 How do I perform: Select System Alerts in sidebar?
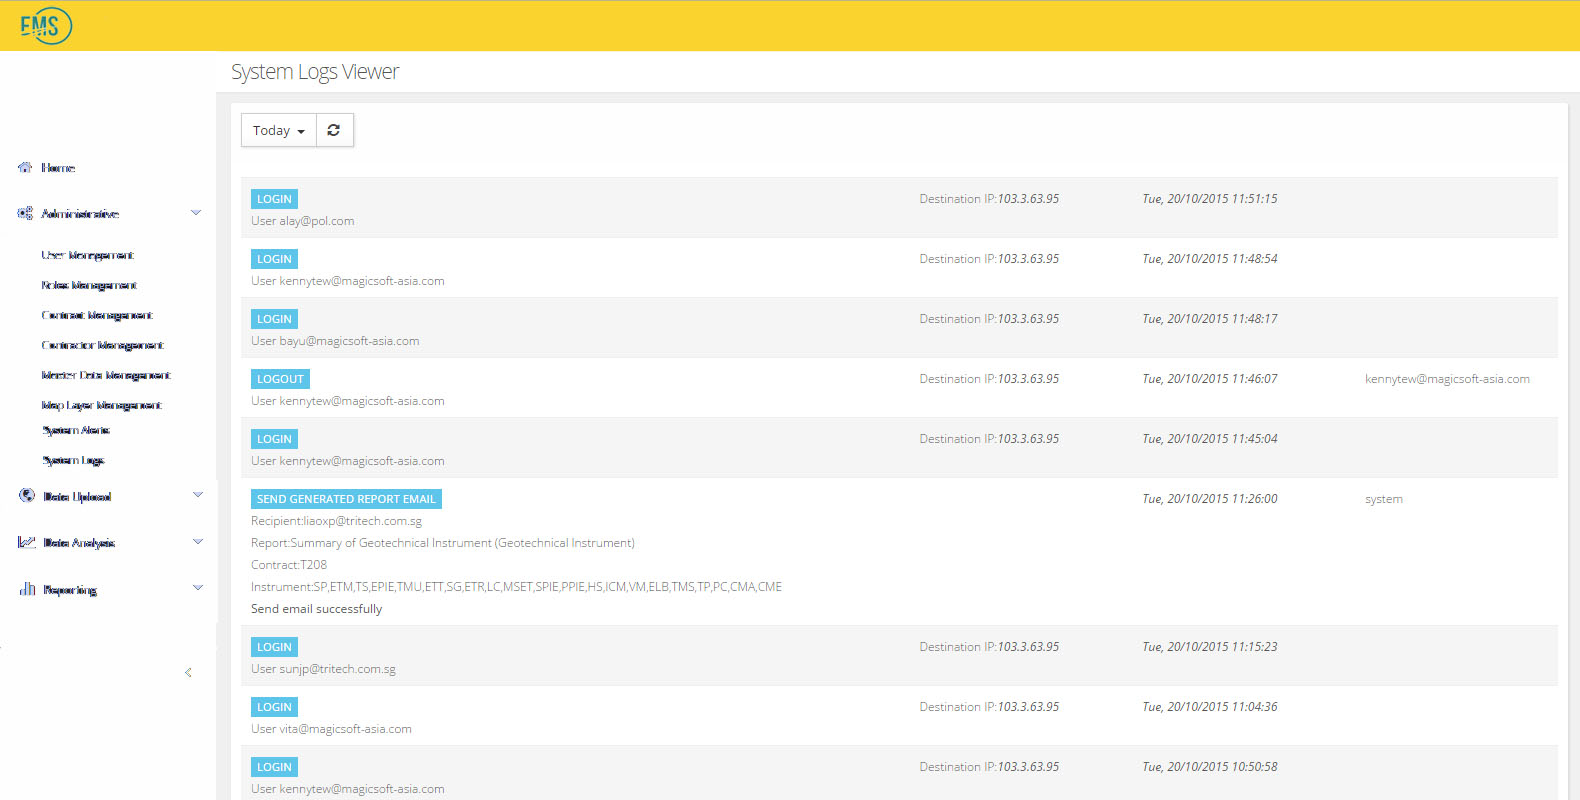[x=76, y=430]
